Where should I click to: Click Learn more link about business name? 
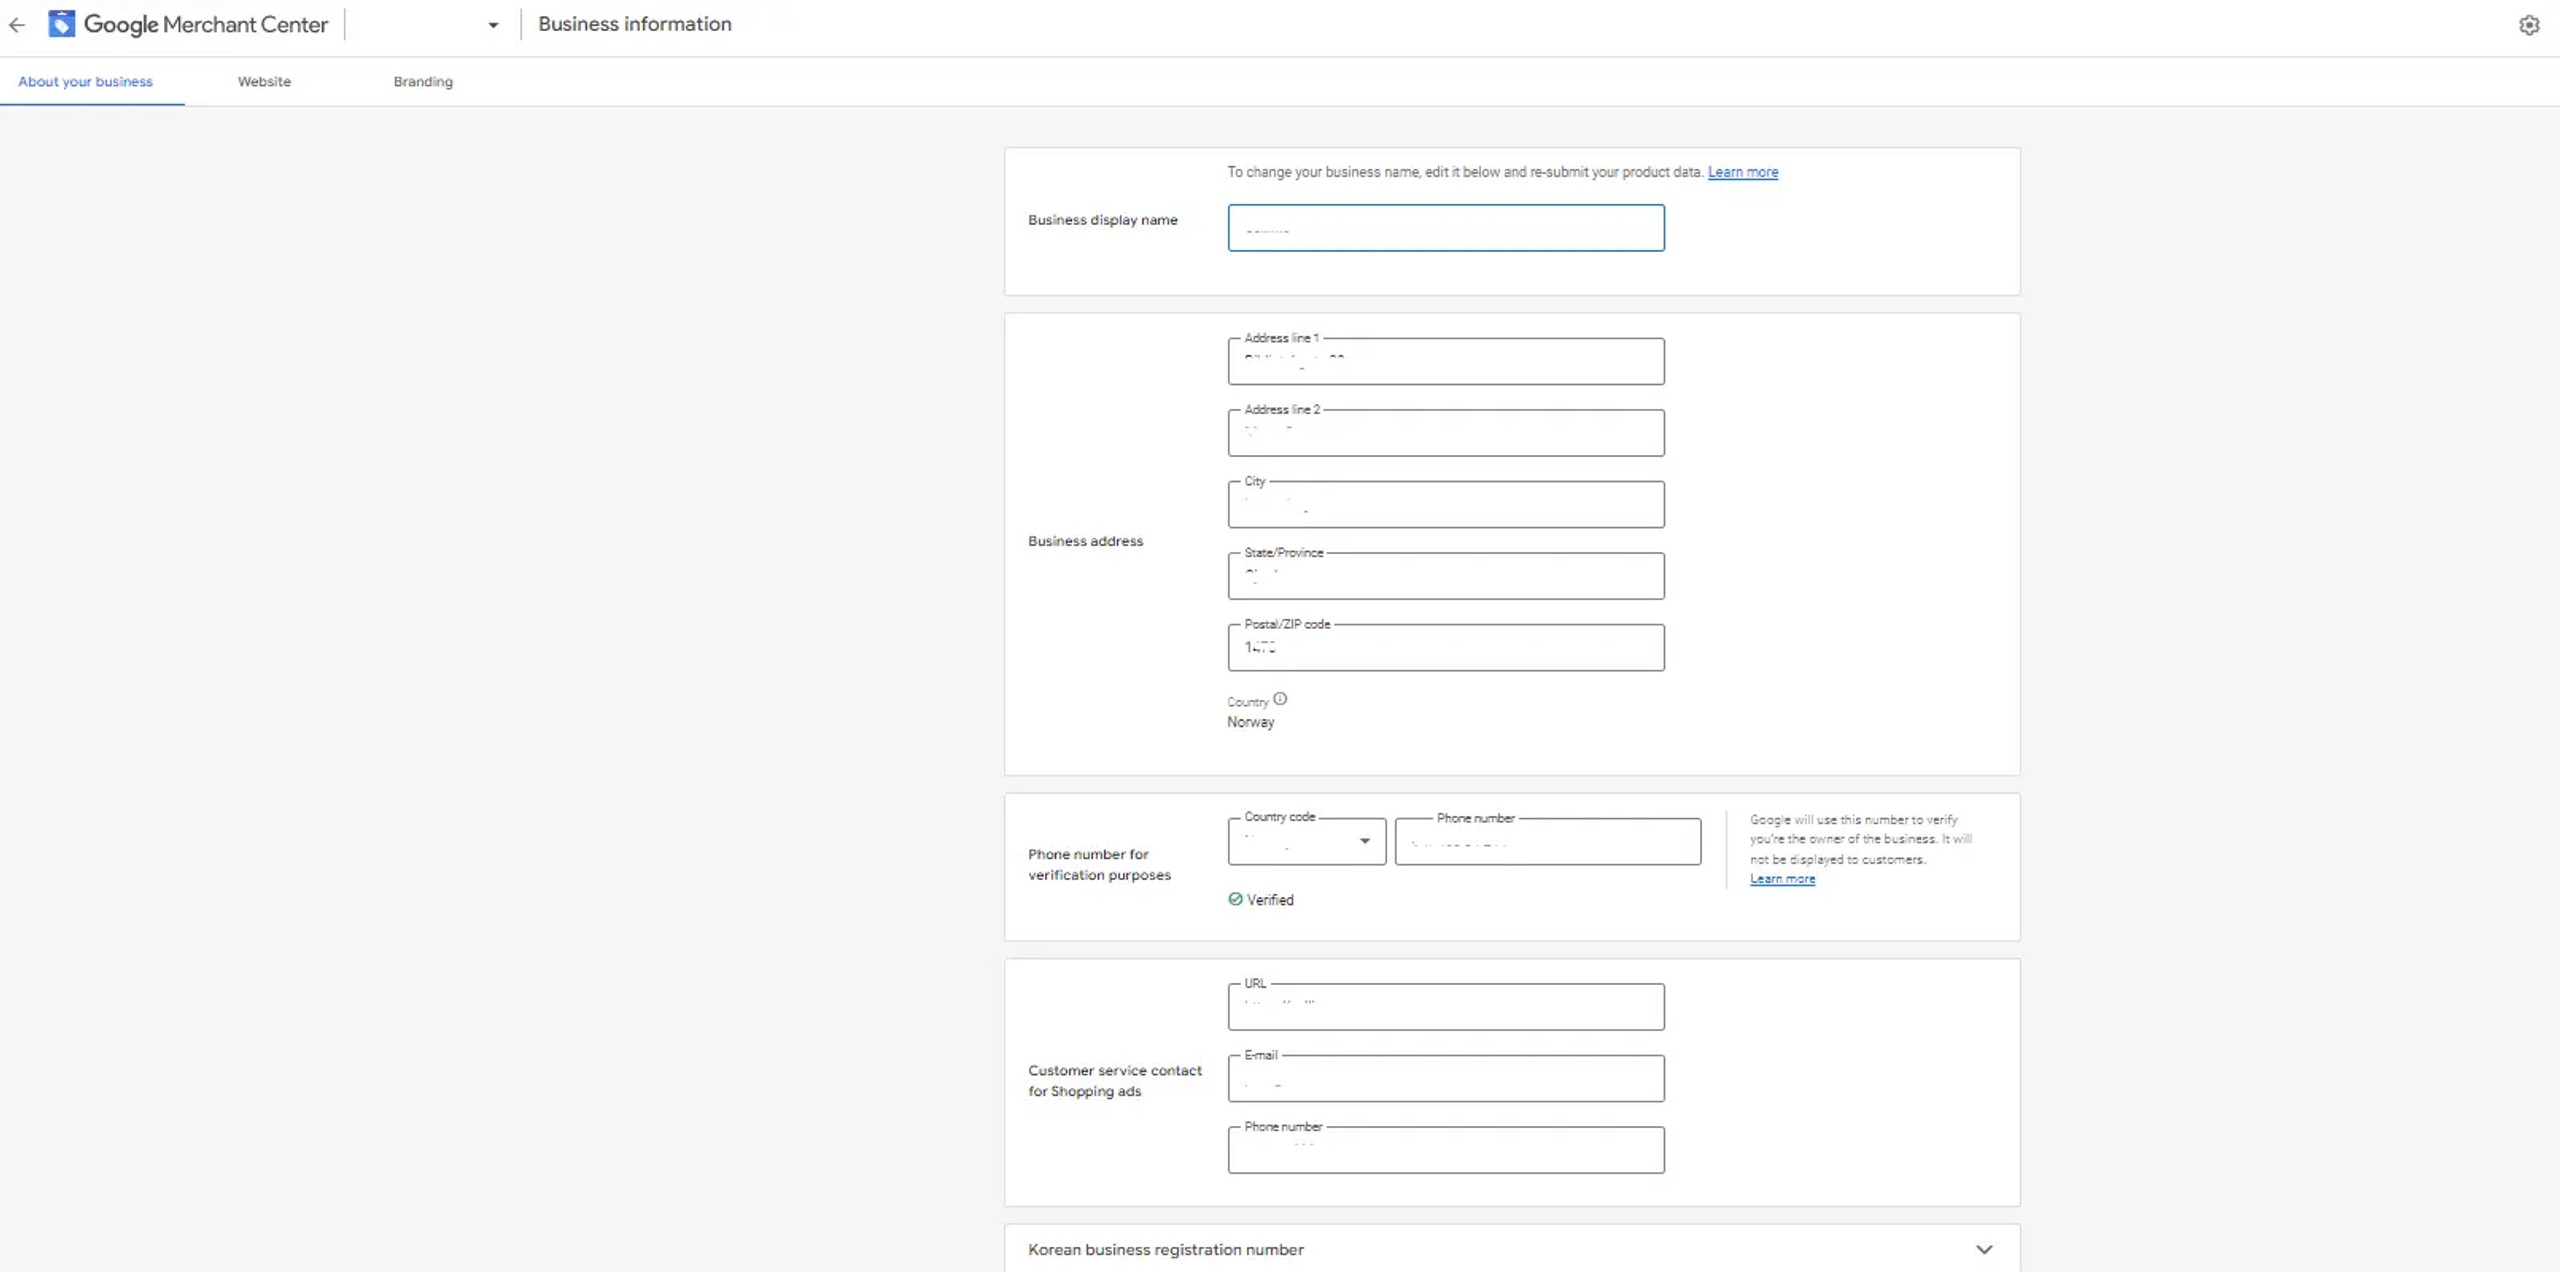tap(1742, 172)
